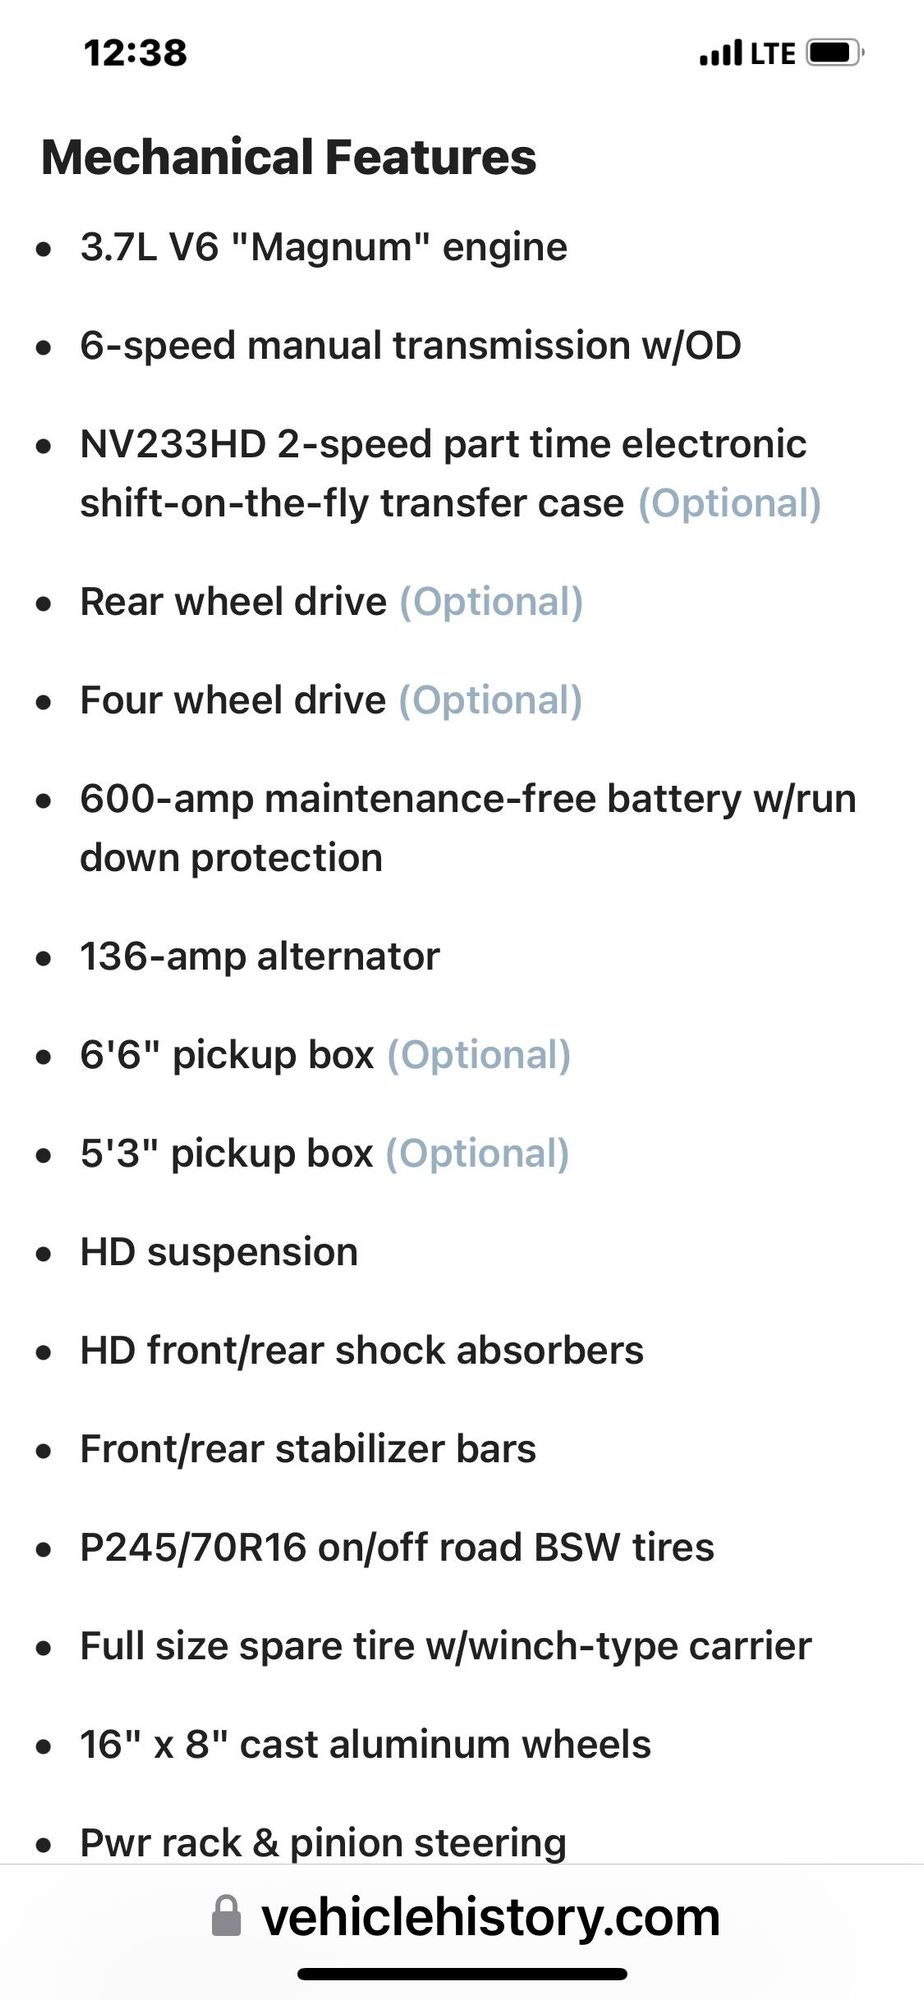924x2000 pixels.
Task: Tap the lock icon in address bar
Action: coord(227,1916)
